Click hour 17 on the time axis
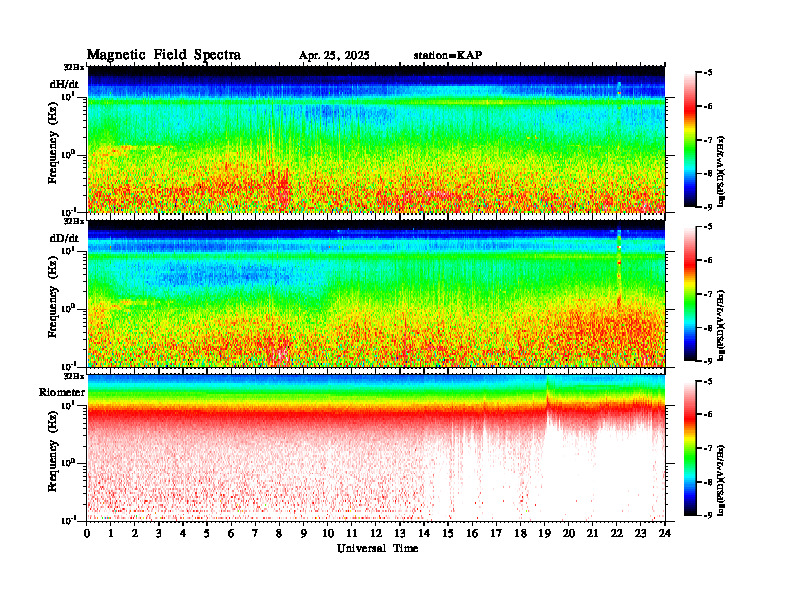Screen dimensions: 792x612 pyautogui.click(x=496, y=533)
